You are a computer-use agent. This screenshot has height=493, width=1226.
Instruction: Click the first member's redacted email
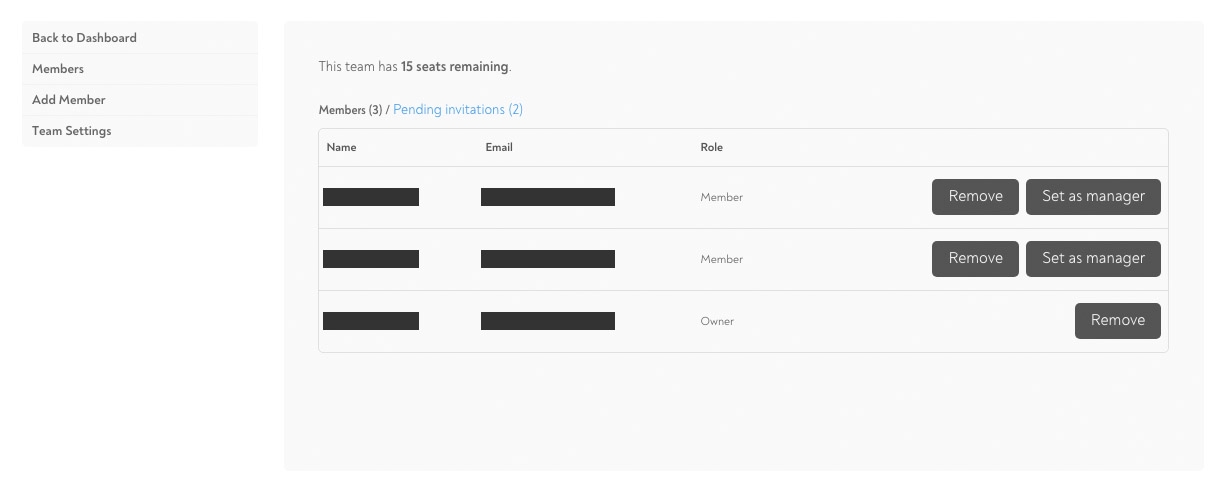point(548,197)
